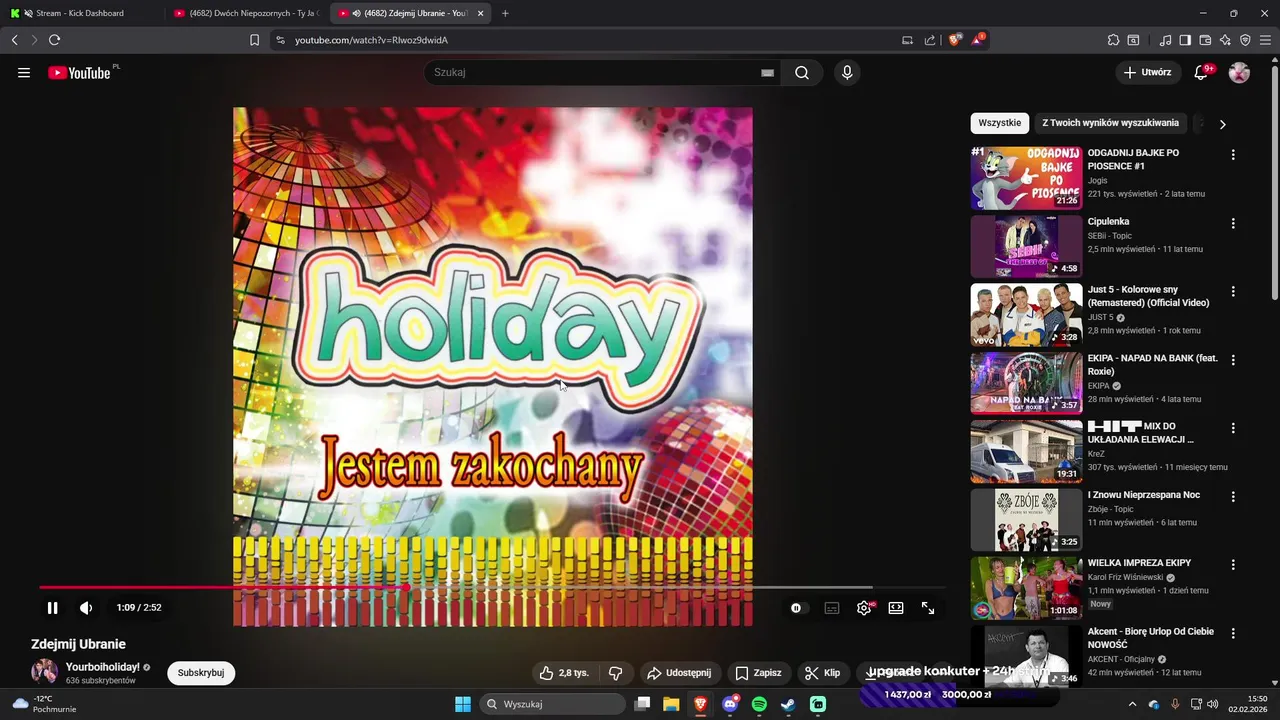Image resolution: width=1280 pixels, height=720 pixels.
Task: Go back with browser back arrow
Action: point(15,40)
